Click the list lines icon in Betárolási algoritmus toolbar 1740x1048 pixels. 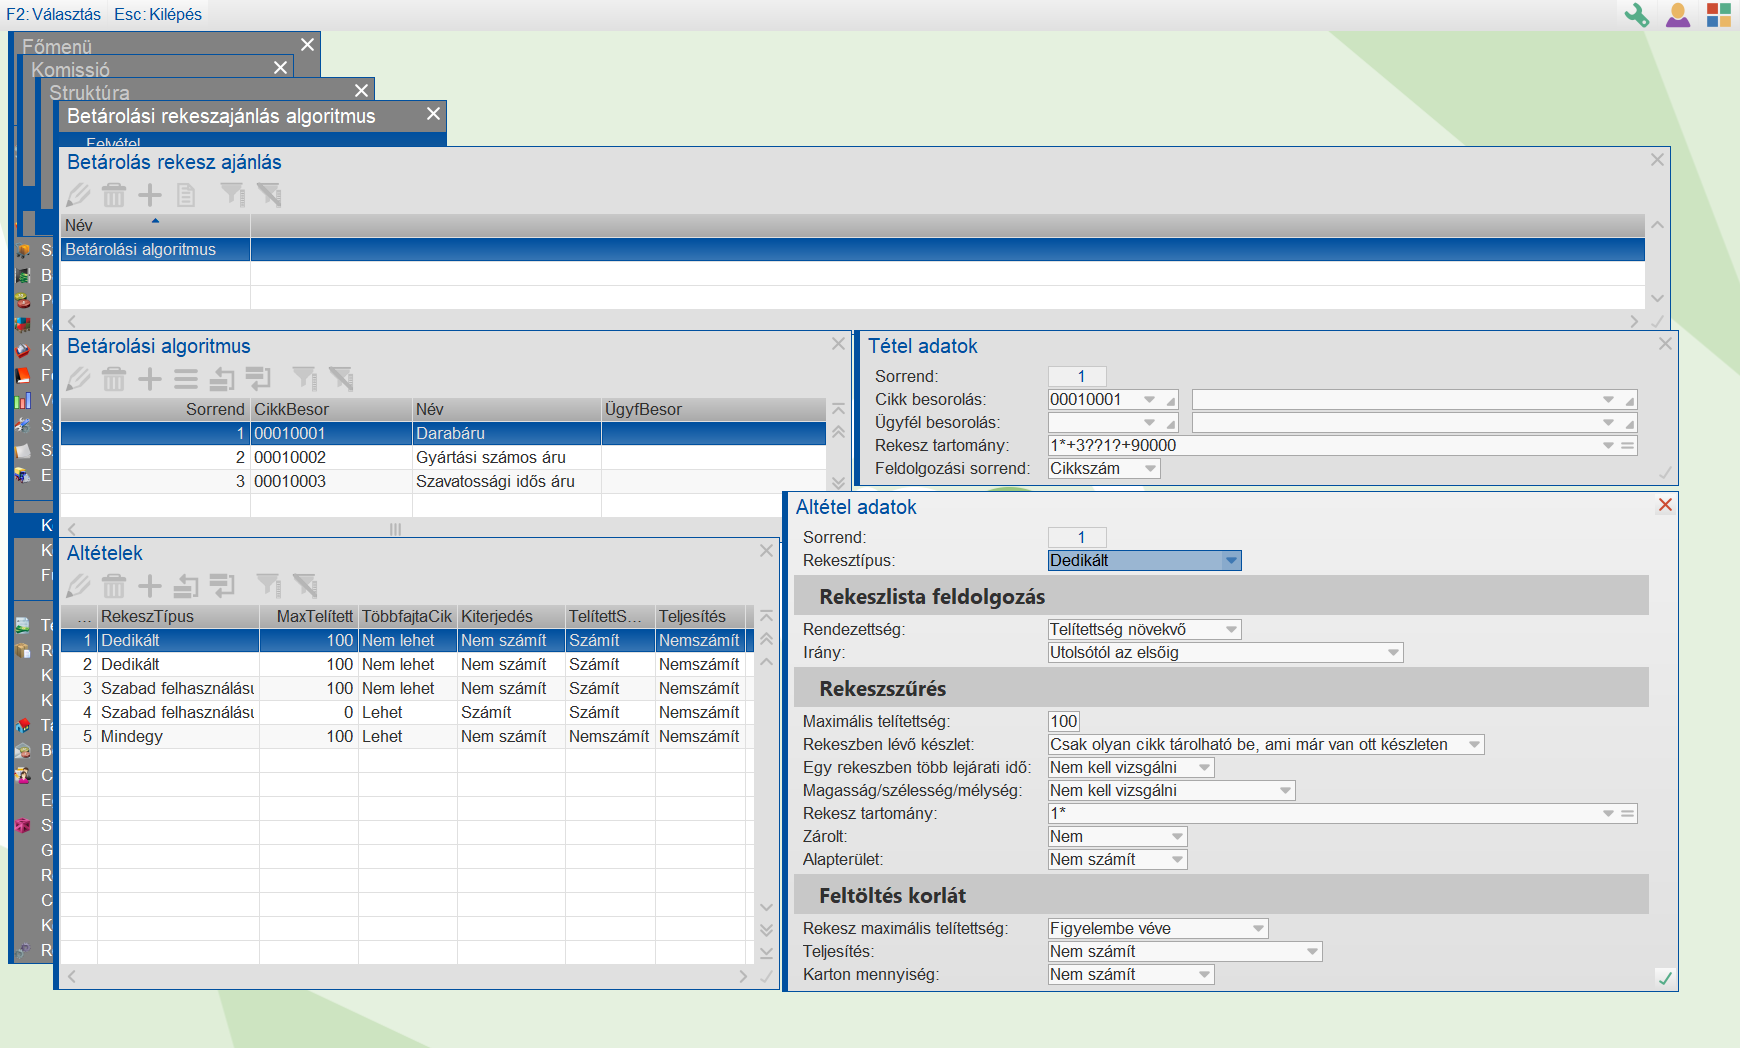coord(186,379)
